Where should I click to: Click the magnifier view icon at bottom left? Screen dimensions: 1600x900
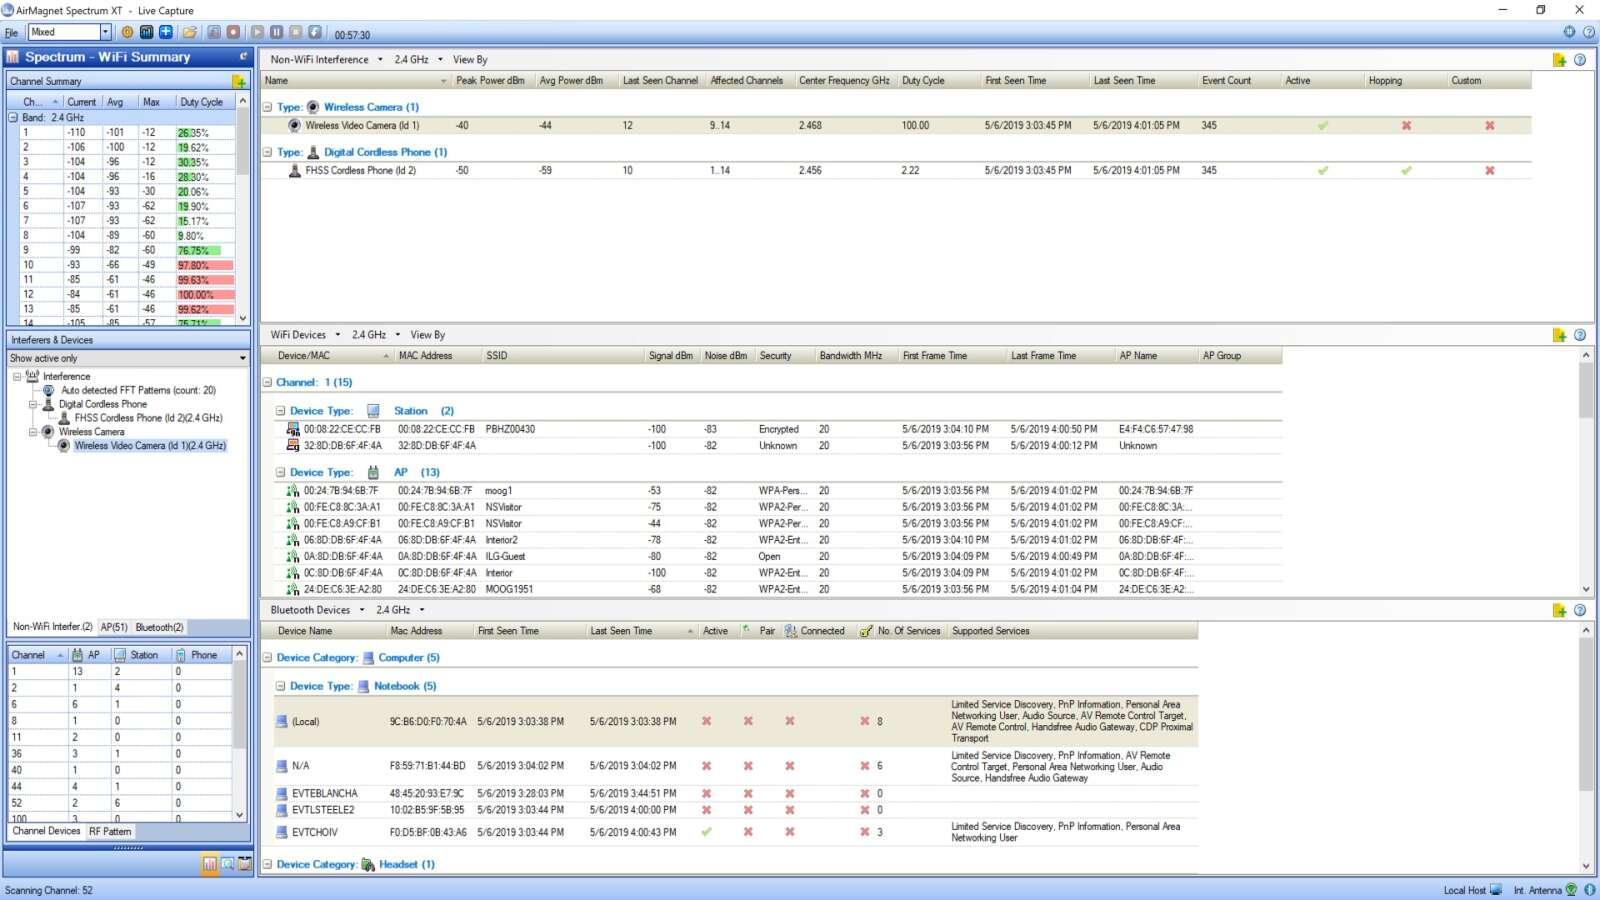227,864
